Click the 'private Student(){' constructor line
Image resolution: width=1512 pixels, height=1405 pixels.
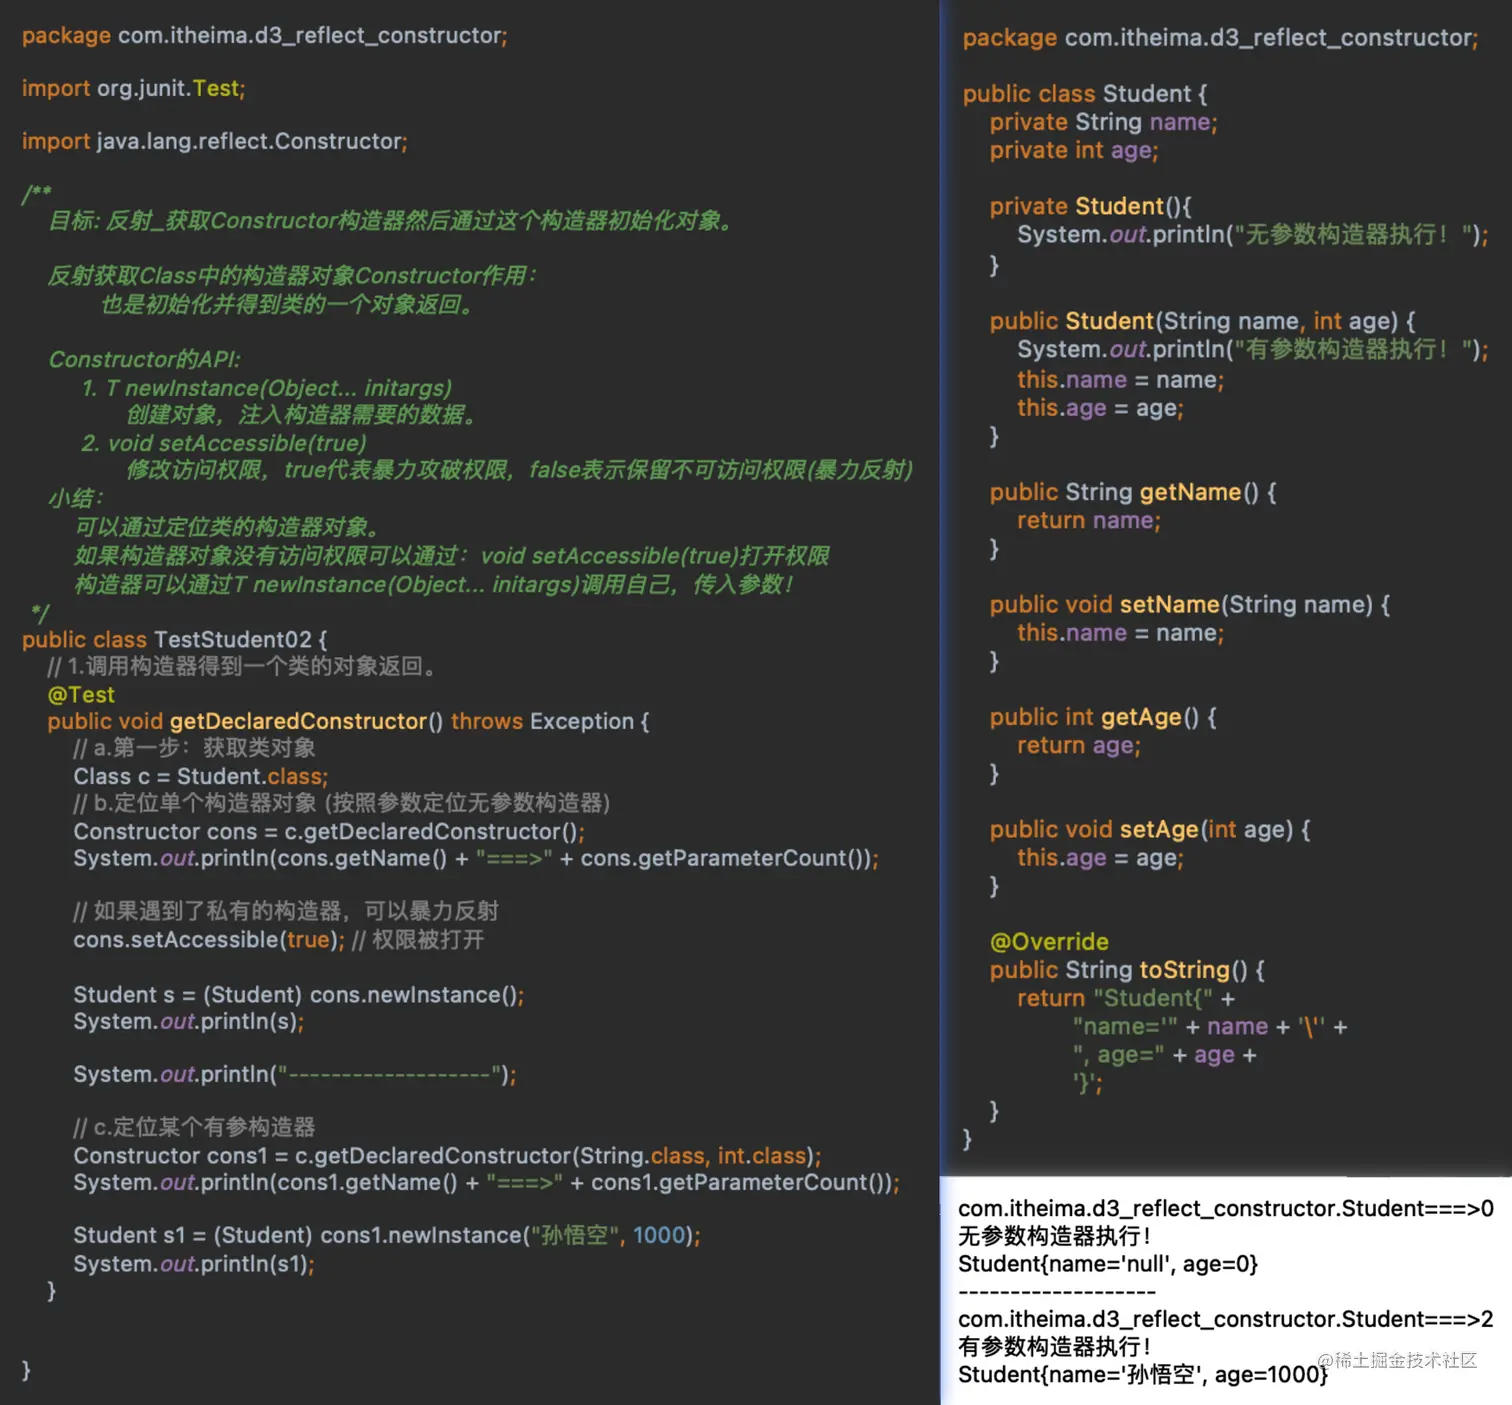[1090, 206]
